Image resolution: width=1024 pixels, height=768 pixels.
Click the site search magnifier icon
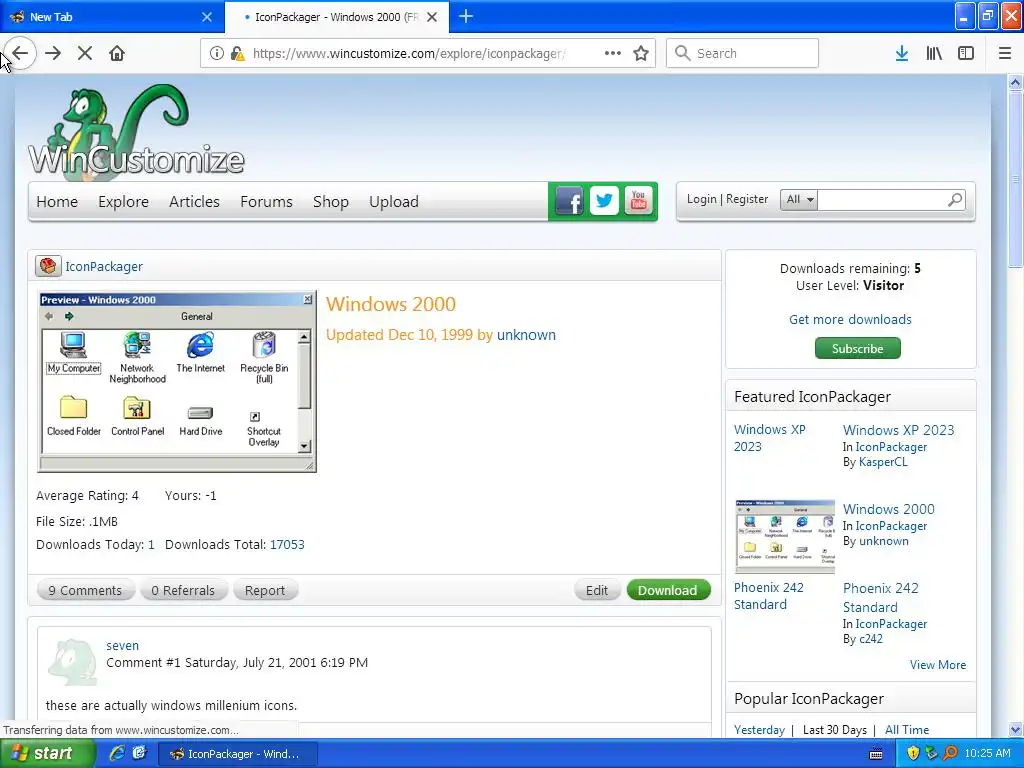955,200
